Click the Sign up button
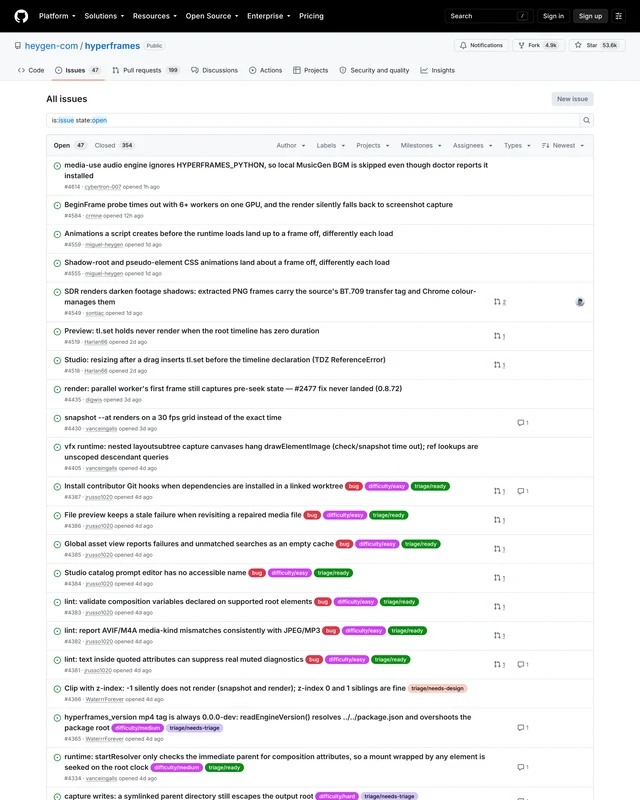640x800 pixels. pyautogui.click(x=590, y=16)
